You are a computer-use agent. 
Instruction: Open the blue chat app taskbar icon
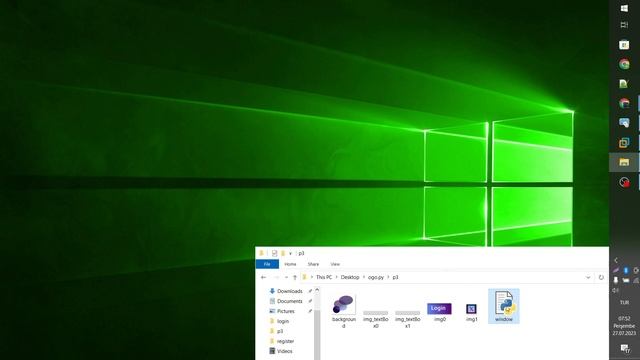tap(624, 123)
